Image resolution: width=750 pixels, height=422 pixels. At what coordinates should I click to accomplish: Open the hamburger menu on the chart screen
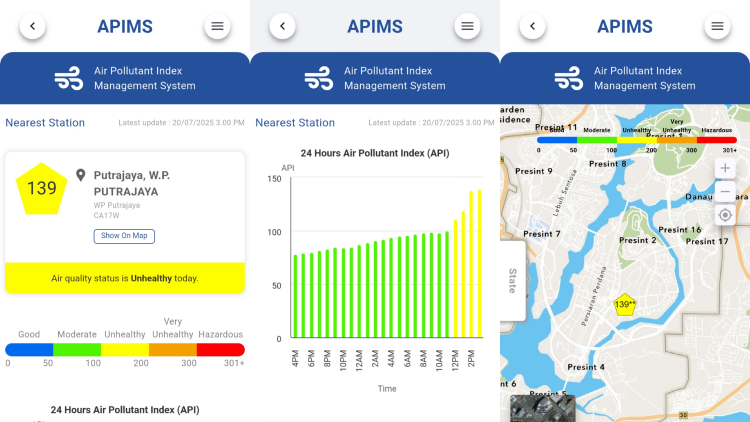coord(466,27)
